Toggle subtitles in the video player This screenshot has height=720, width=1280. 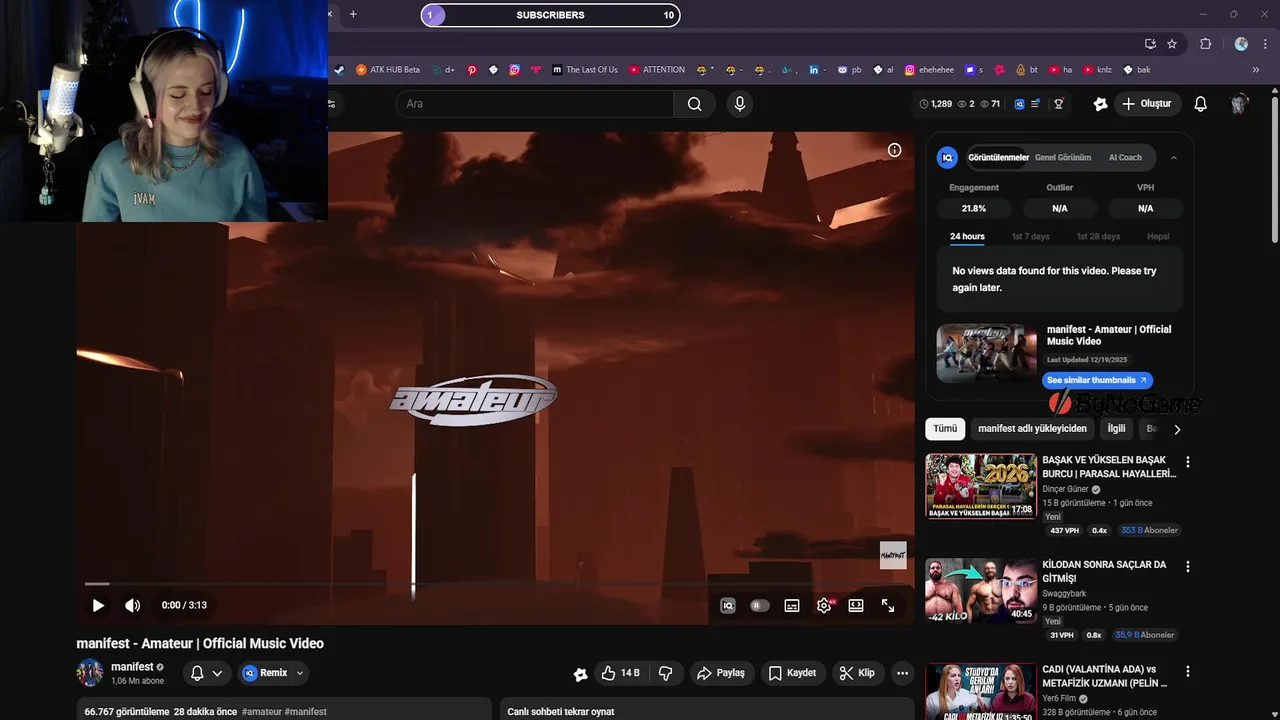[x=792, y=605]
